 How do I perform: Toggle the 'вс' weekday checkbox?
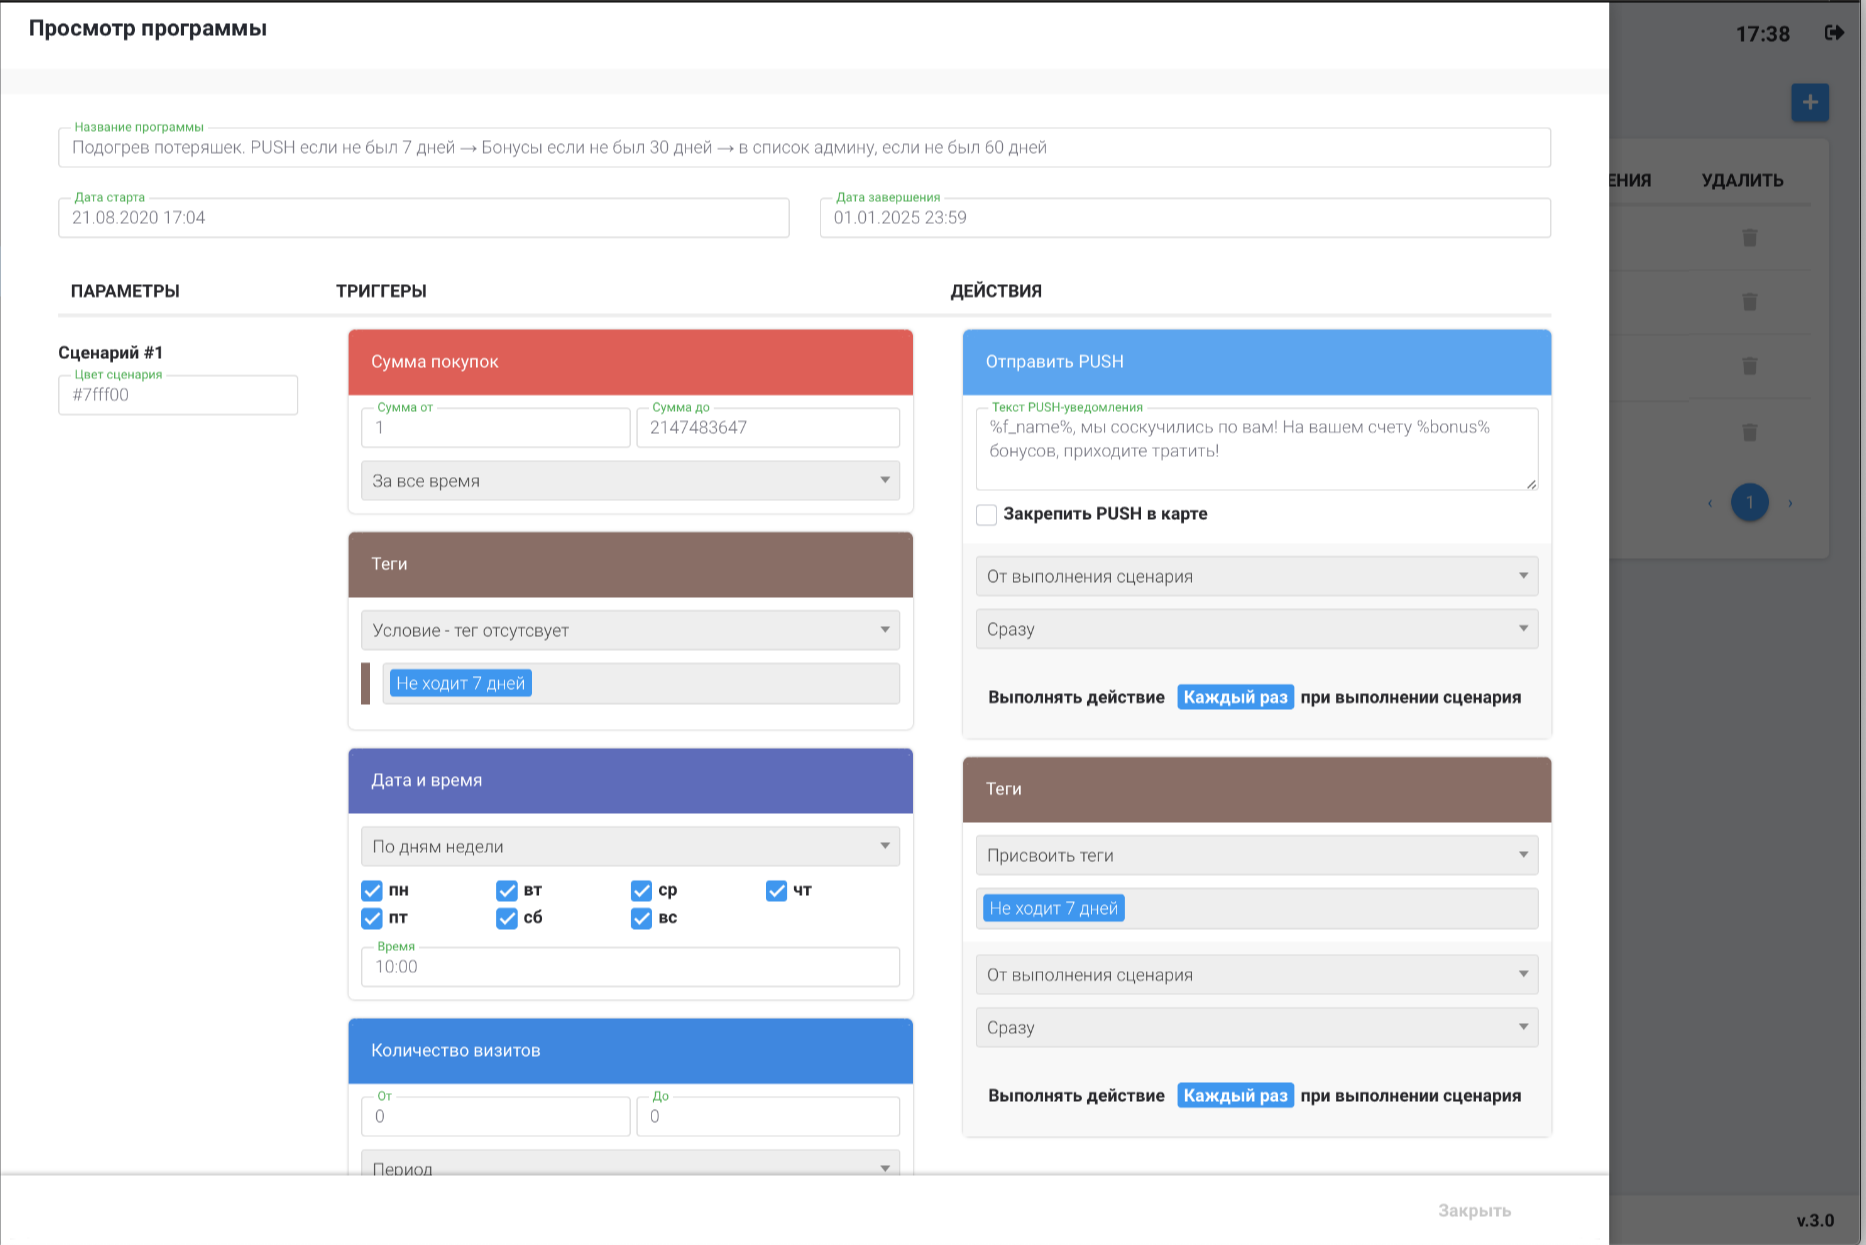[x=642, y=918]
